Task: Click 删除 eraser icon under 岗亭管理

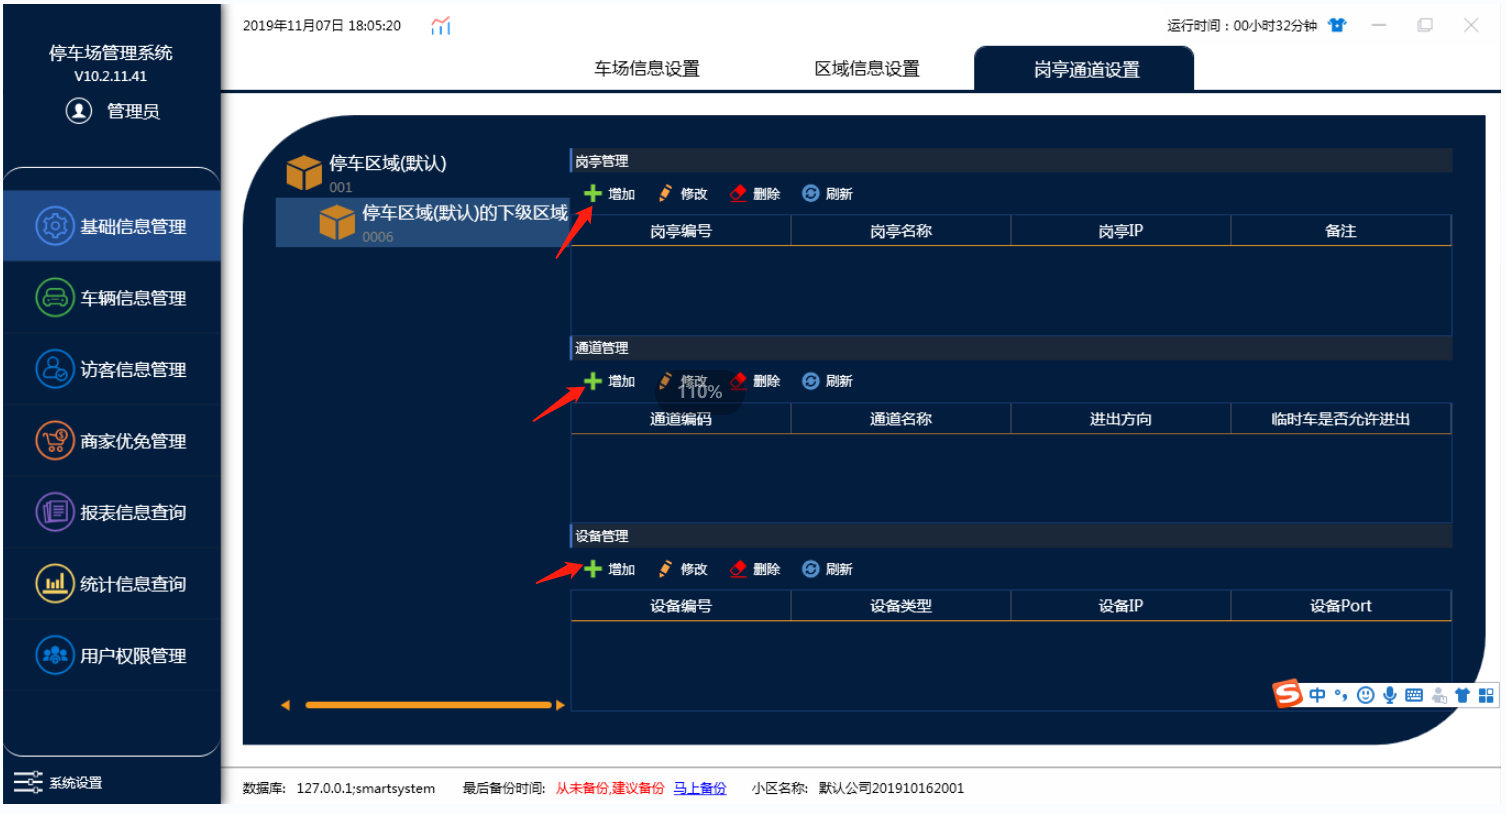Action: tap(738, 193)
